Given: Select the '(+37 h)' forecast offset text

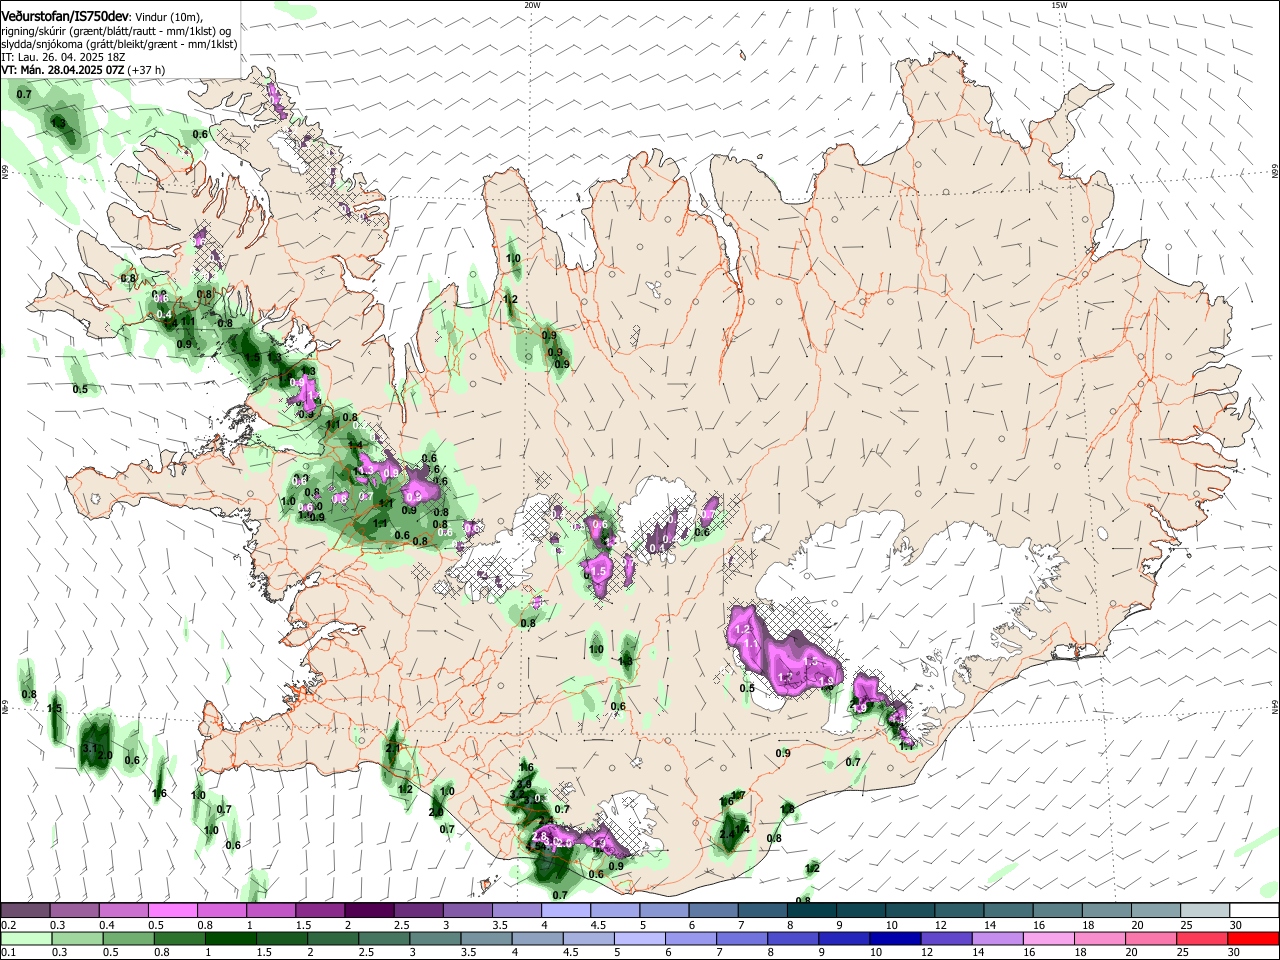Looking at the screenshot, I should tap(147, 71).
